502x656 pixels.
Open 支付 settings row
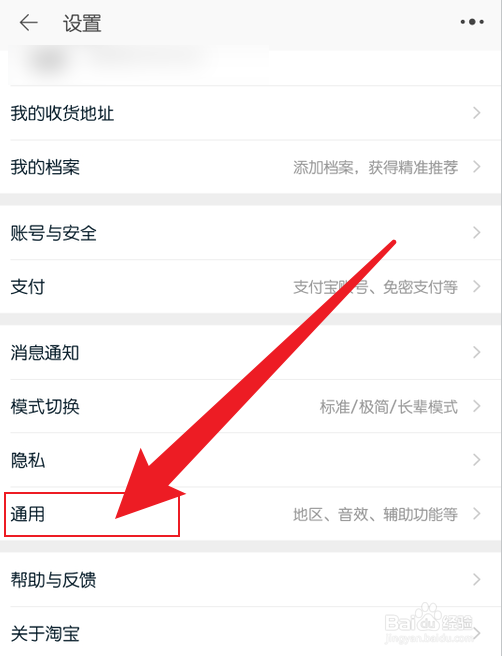click(251, 287)
